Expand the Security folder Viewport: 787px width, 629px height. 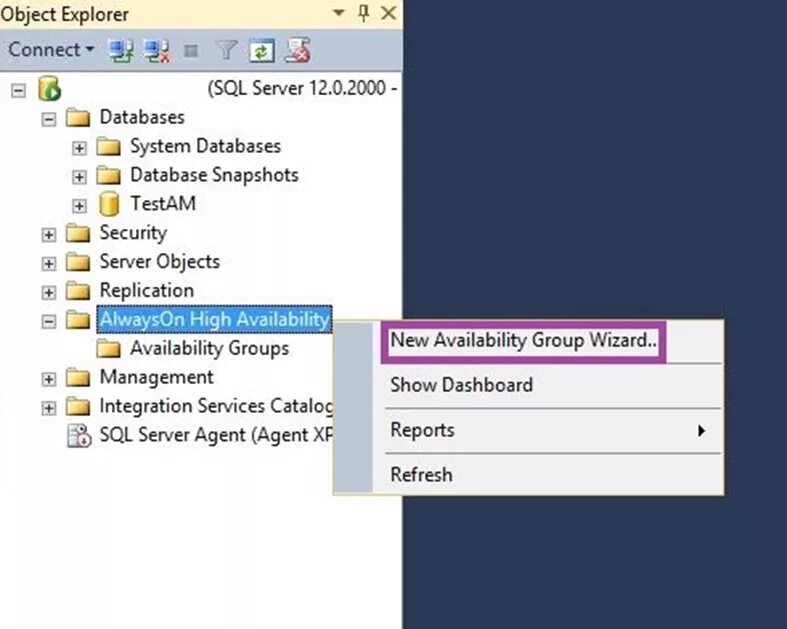(x=49, y=235)
